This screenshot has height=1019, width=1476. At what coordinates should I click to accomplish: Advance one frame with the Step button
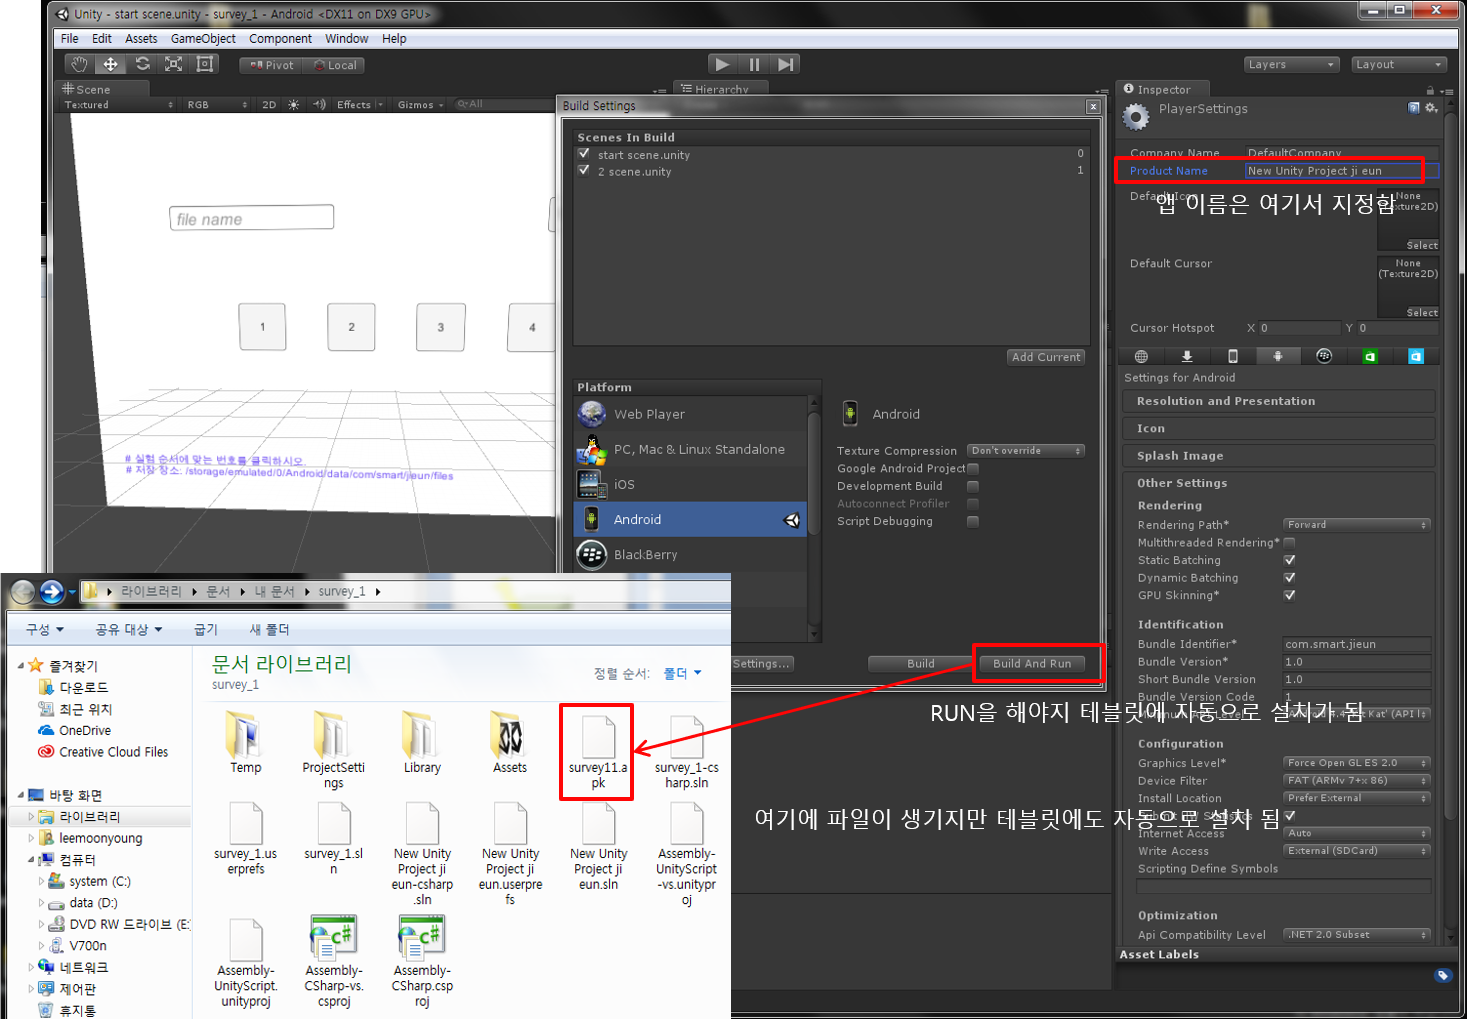point(786,64)
